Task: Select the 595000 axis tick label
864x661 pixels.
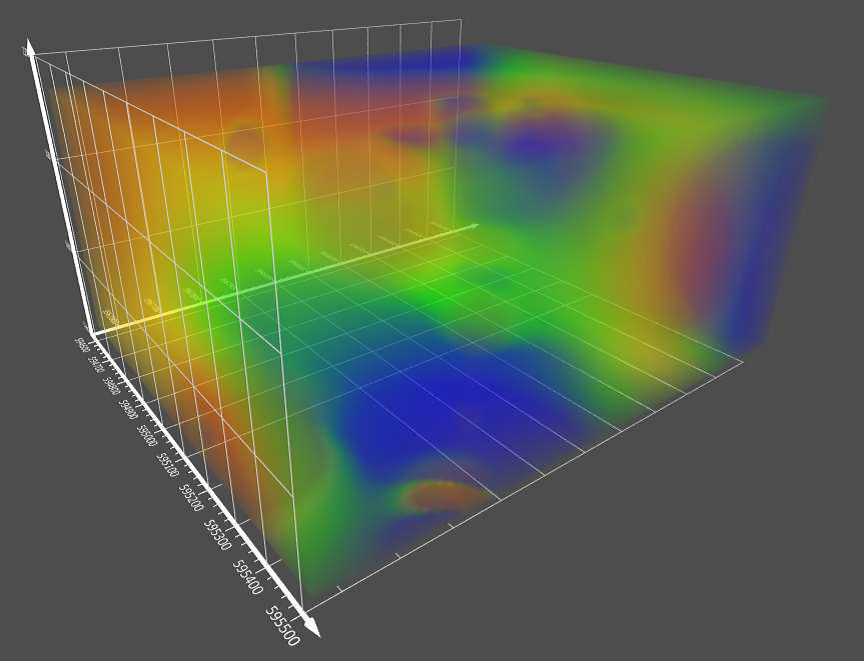Action: [x=148, y=436]
